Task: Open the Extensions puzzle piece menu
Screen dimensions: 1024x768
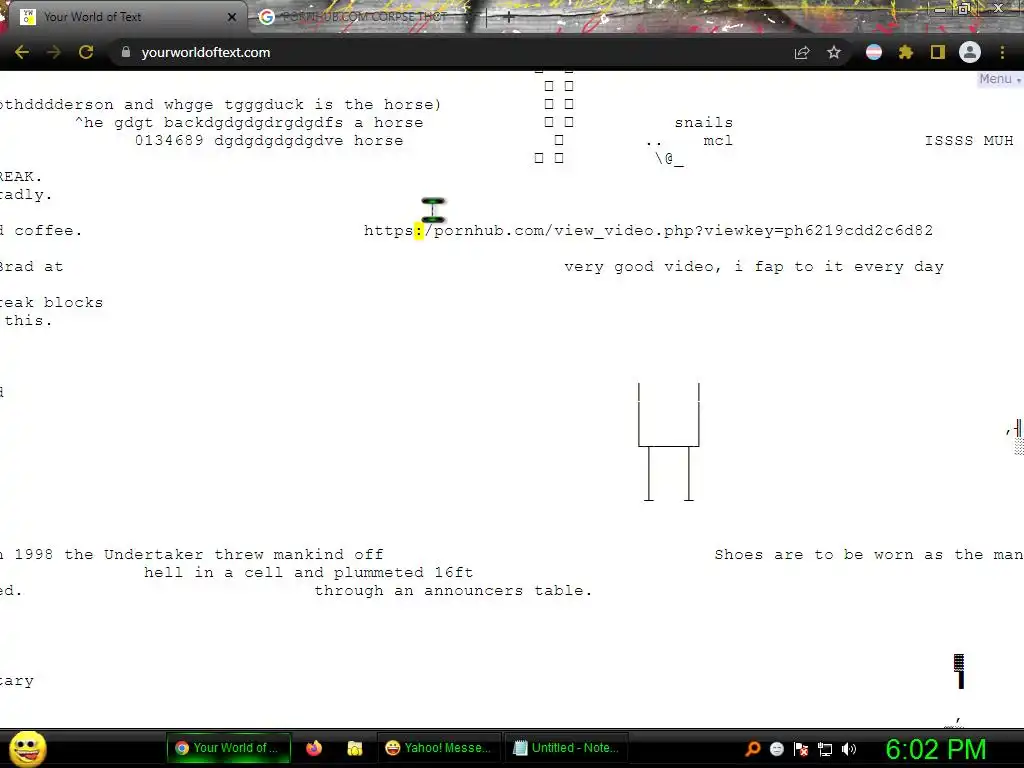Action: (906, 52)
